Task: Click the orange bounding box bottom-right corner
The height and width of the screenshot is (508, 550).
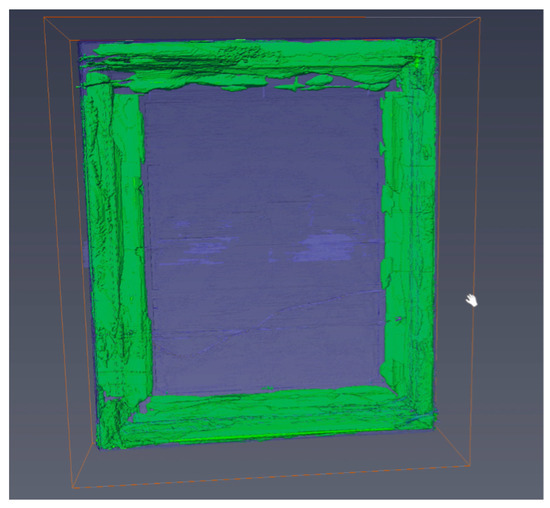Action: [x=470, y=466]
